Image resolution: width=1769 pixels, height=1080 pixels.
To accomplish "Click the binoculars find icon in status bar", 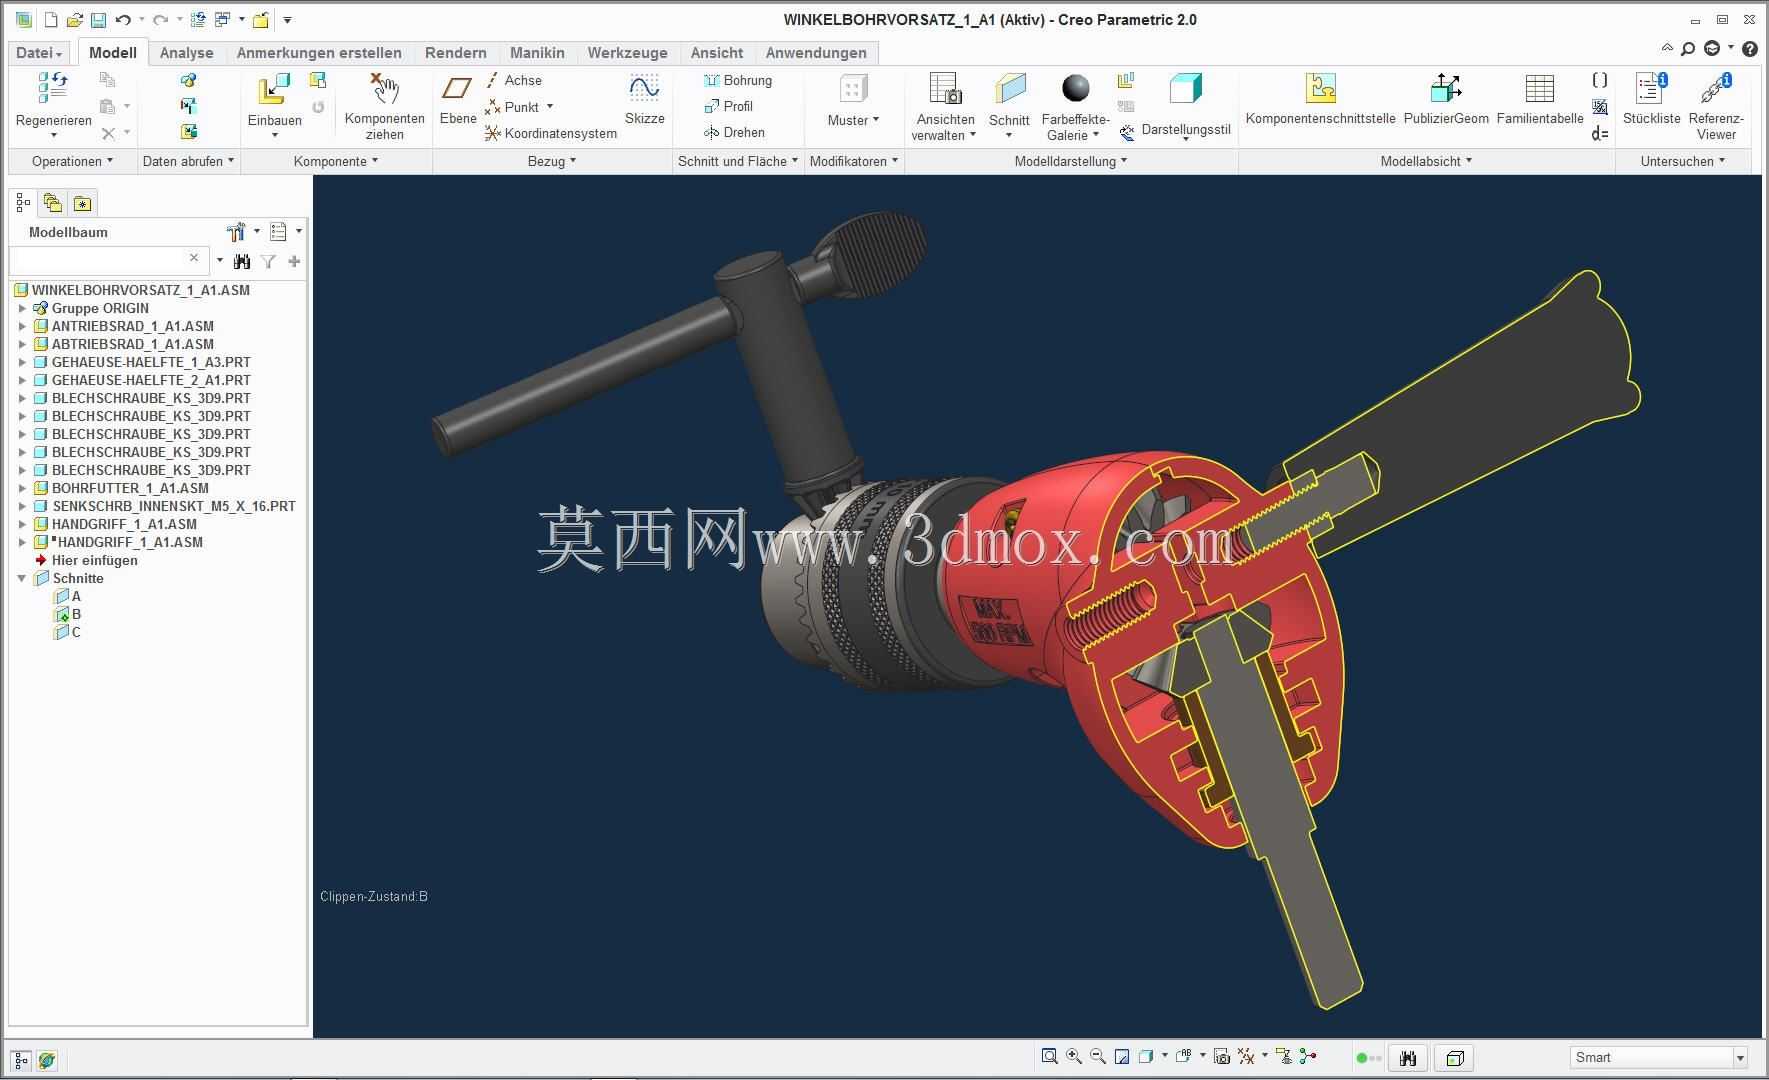I will (x=1408, y=1058).
